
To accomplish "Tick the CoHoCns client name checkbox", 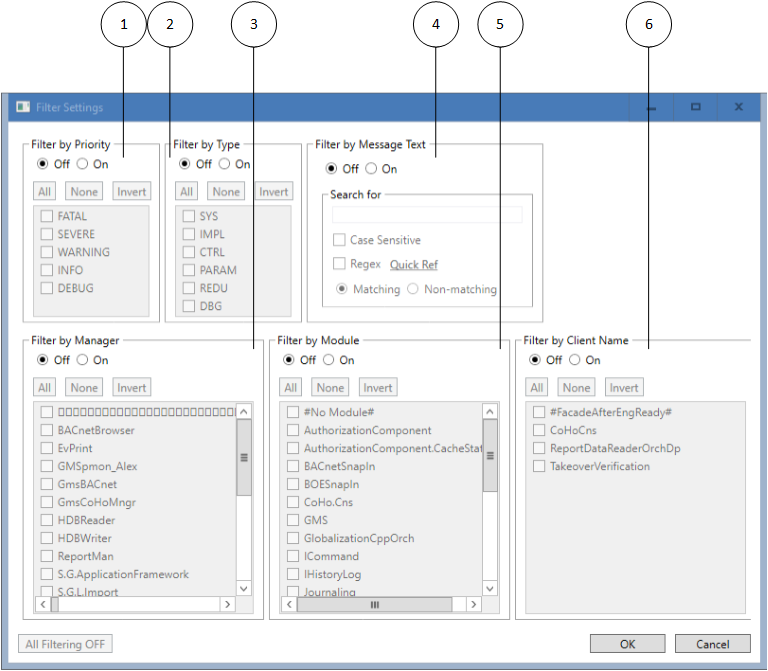I will tap(540, 430).
